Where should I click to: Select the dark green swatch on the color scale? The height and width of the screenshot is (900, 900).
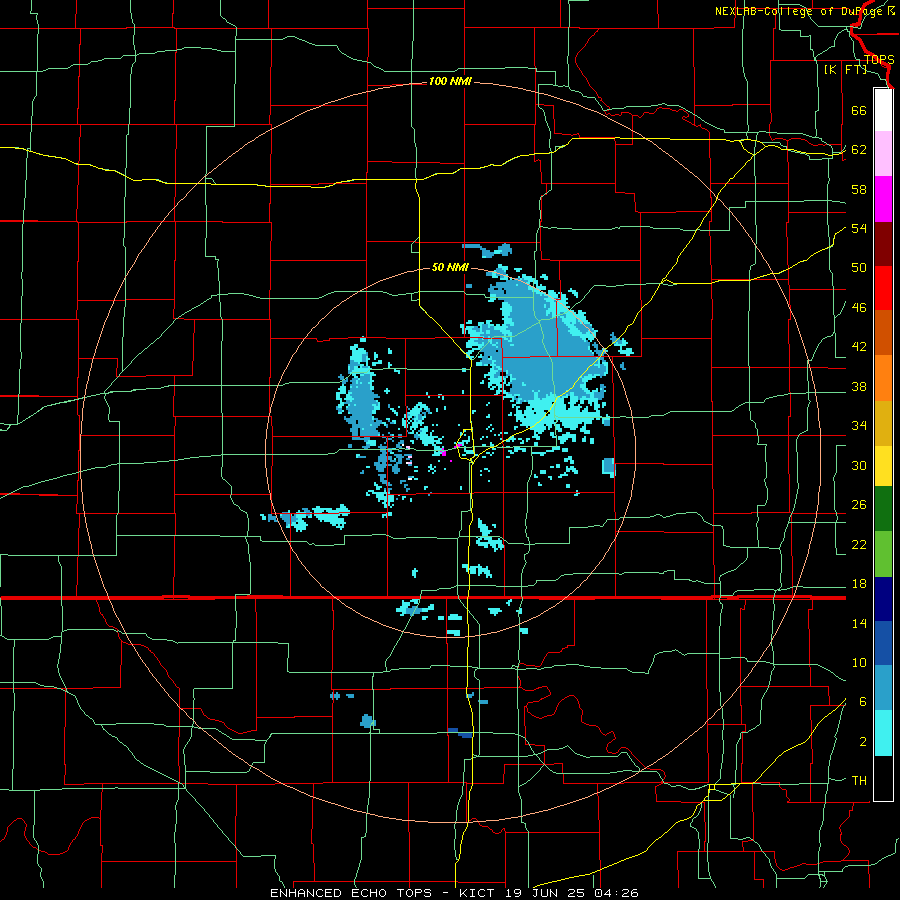click(x=883, y=509)
